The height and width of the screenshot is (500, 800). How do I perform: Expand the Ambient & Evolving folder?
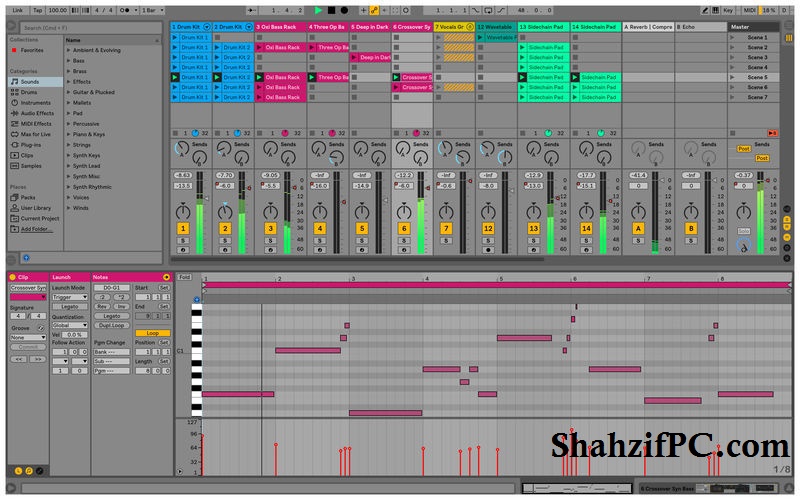point(68,50)
